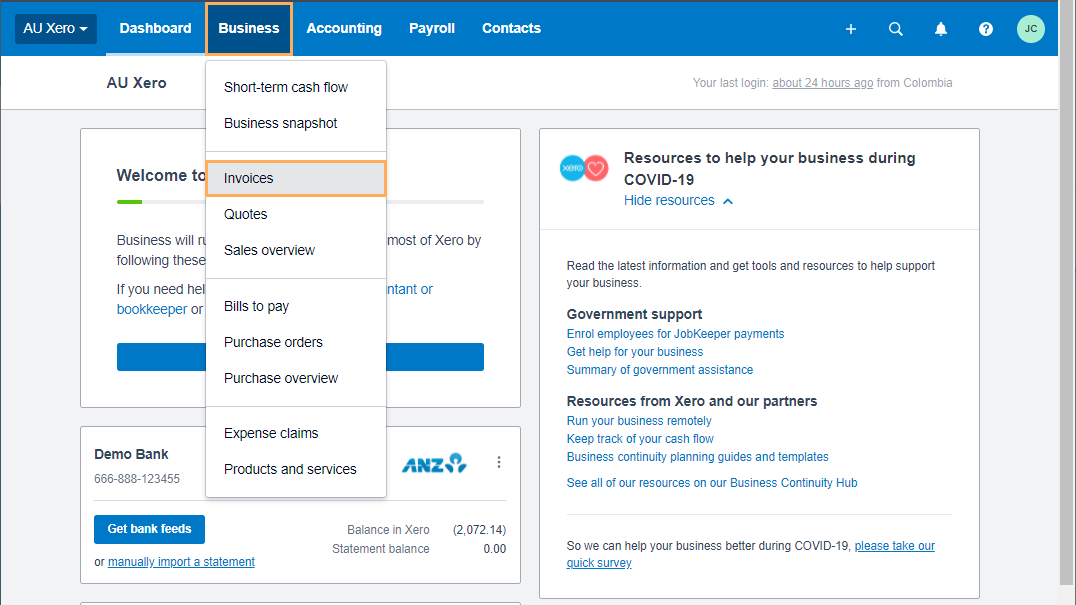This screenshot has height=605, width=1076.
Task: Open Business Continuity Hub resources link
Action: [x=712, y=483]
